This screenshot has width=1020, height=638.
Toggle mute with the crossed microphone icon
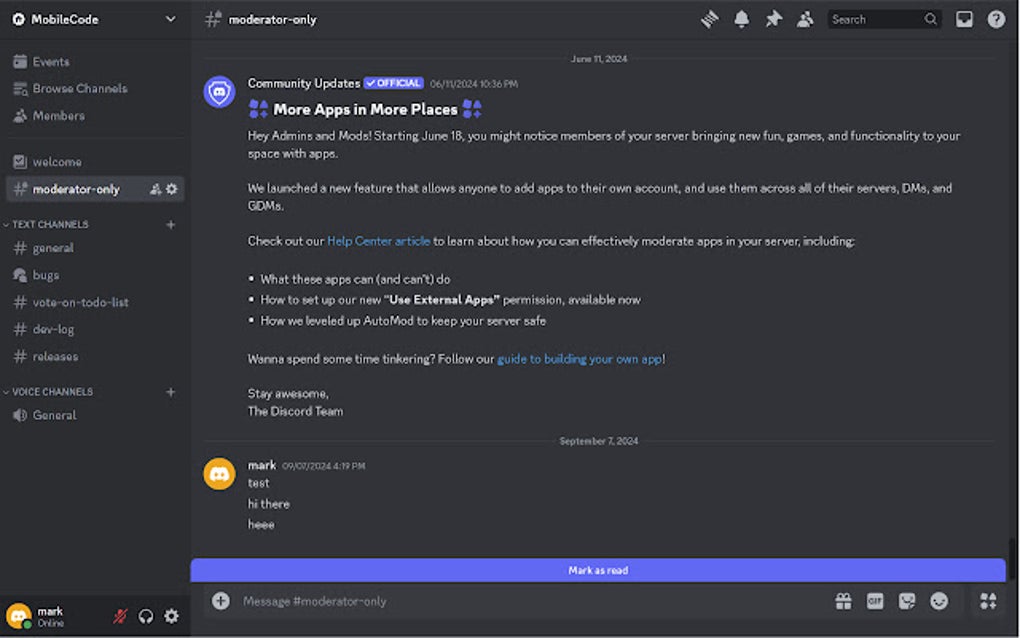119,616
